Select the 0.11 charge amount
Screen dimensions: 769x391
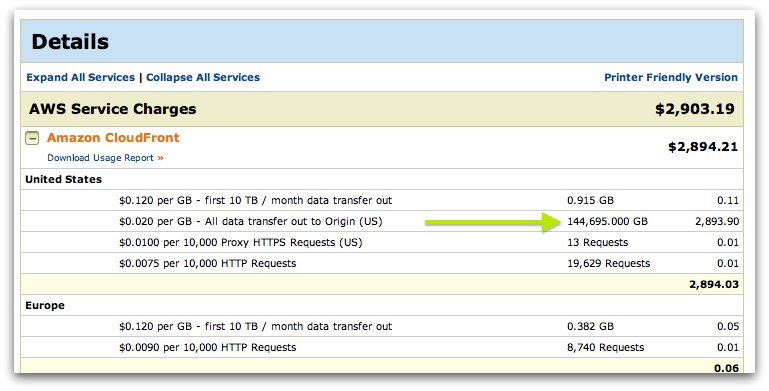[x=728, y=201]
